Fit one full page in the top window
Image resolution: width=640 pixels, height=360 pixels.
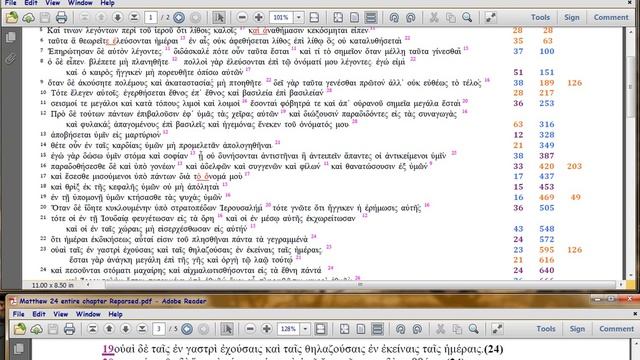point(314,18)
